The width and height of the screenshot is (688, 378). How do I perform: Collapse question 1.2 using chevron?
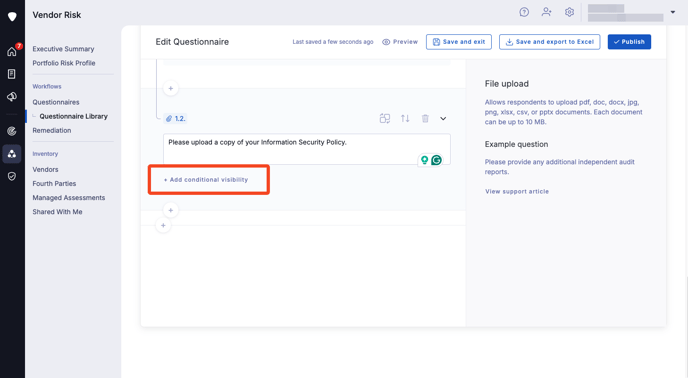point(443,119)
